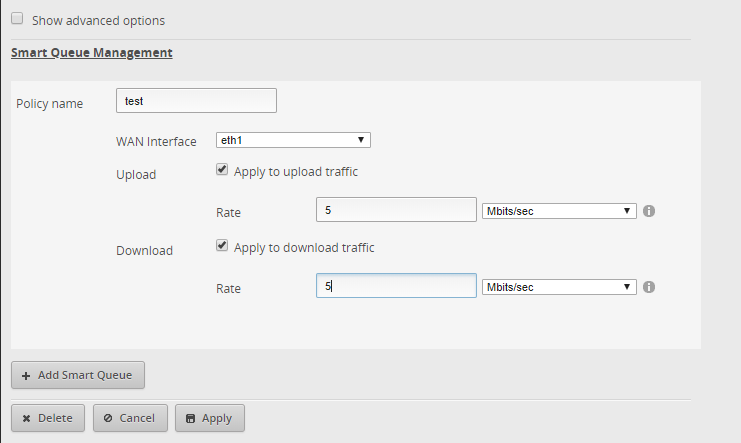
Task: Enable the Show advanced options checkbox
Action: click(17, 19)
